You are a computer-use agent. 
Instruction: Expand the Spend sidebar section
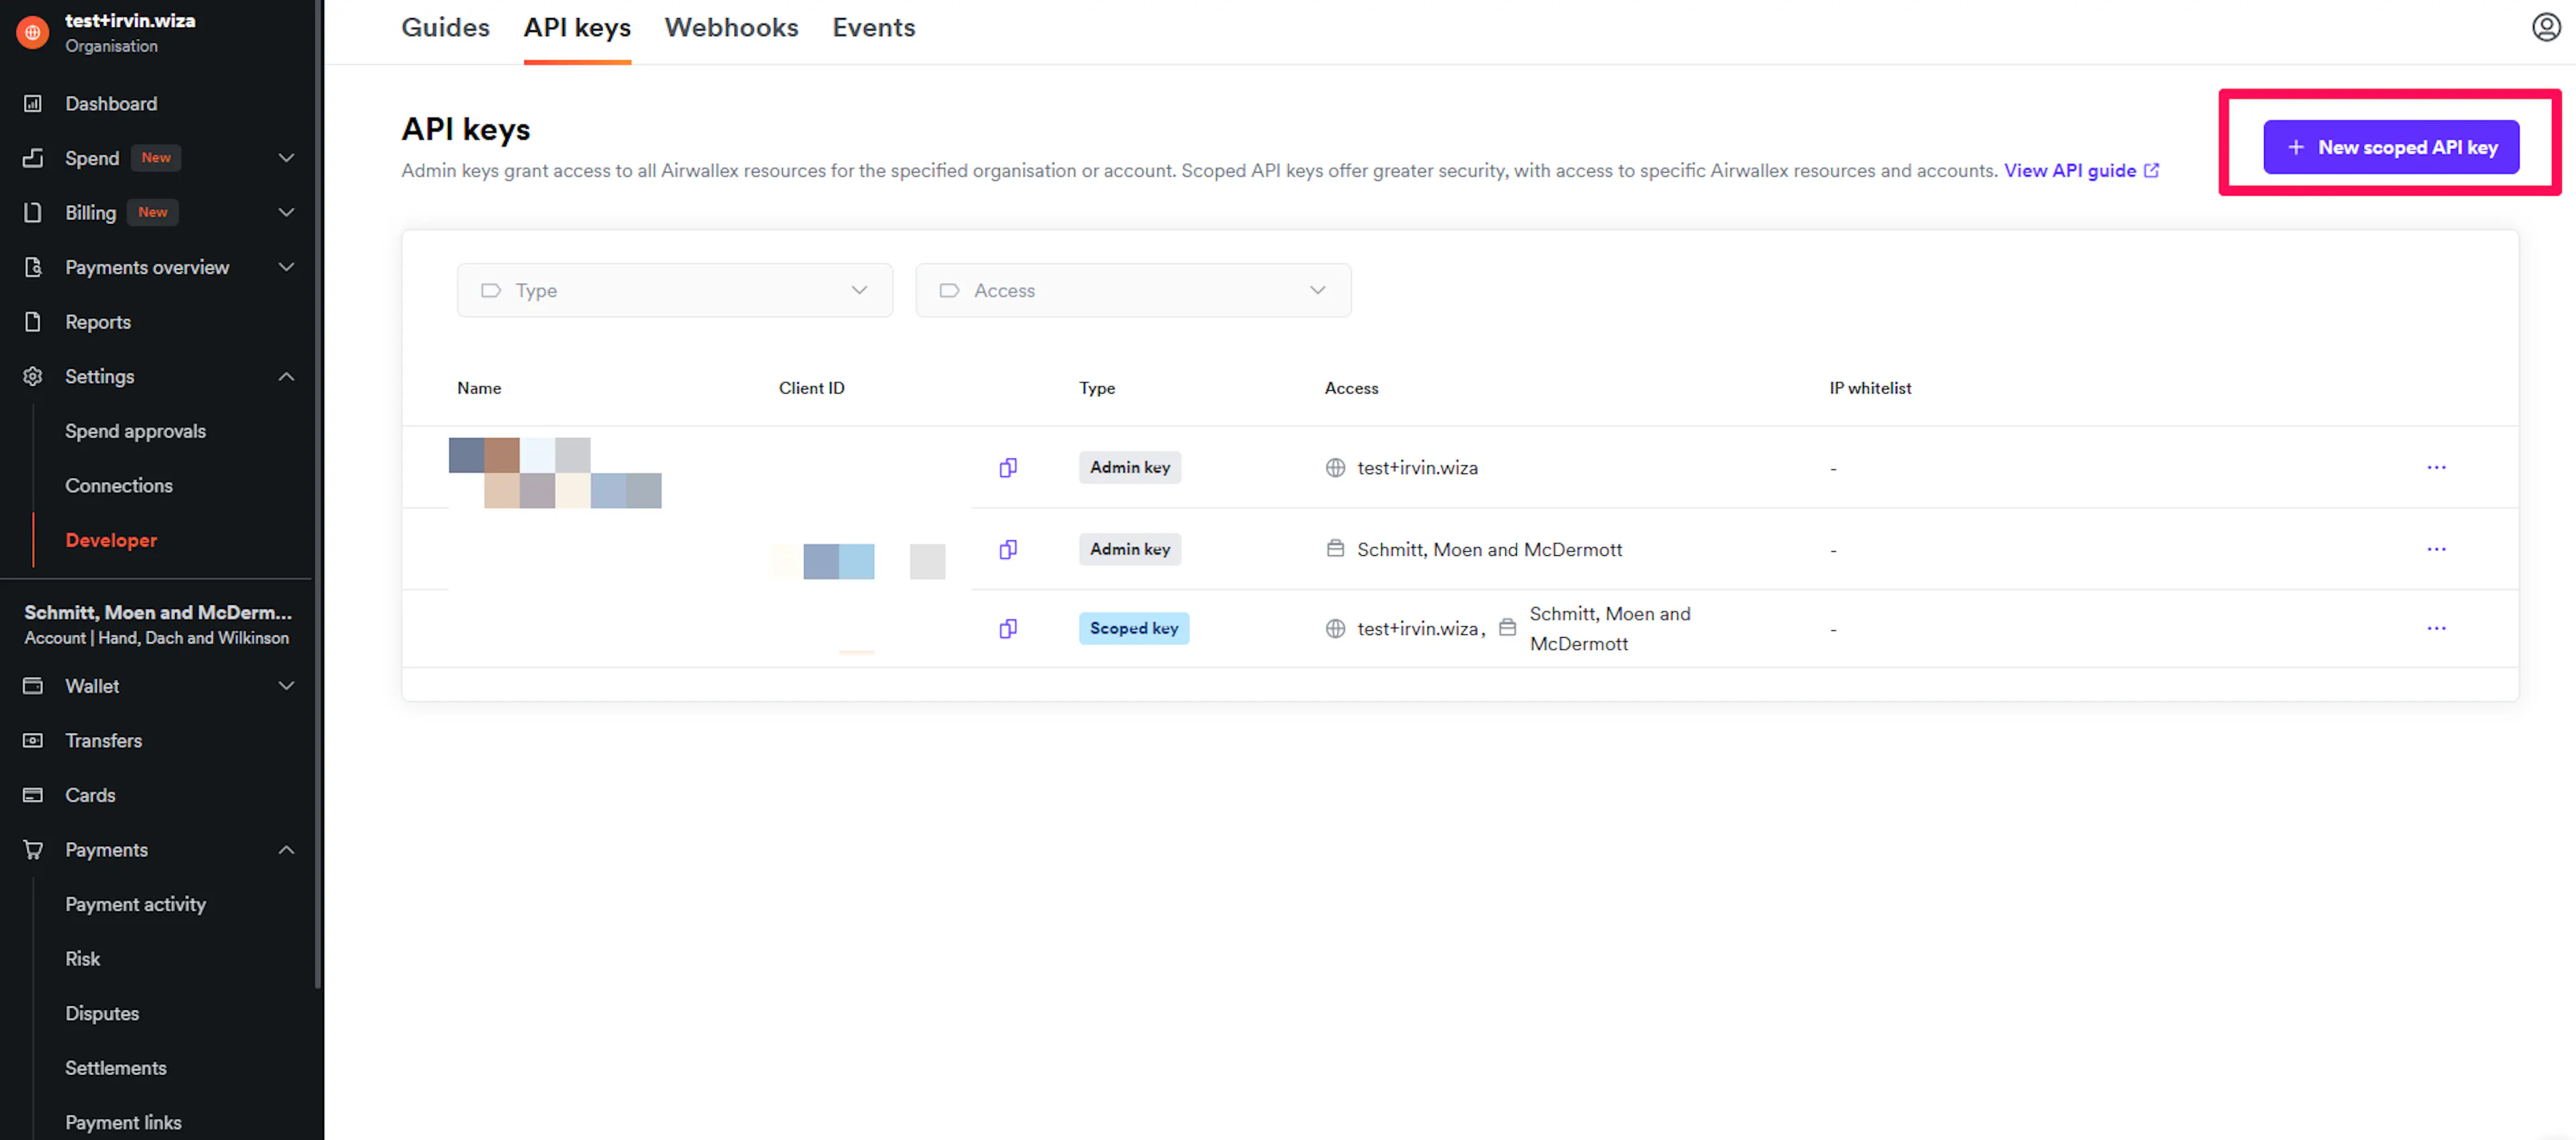[x=286, y=158]
